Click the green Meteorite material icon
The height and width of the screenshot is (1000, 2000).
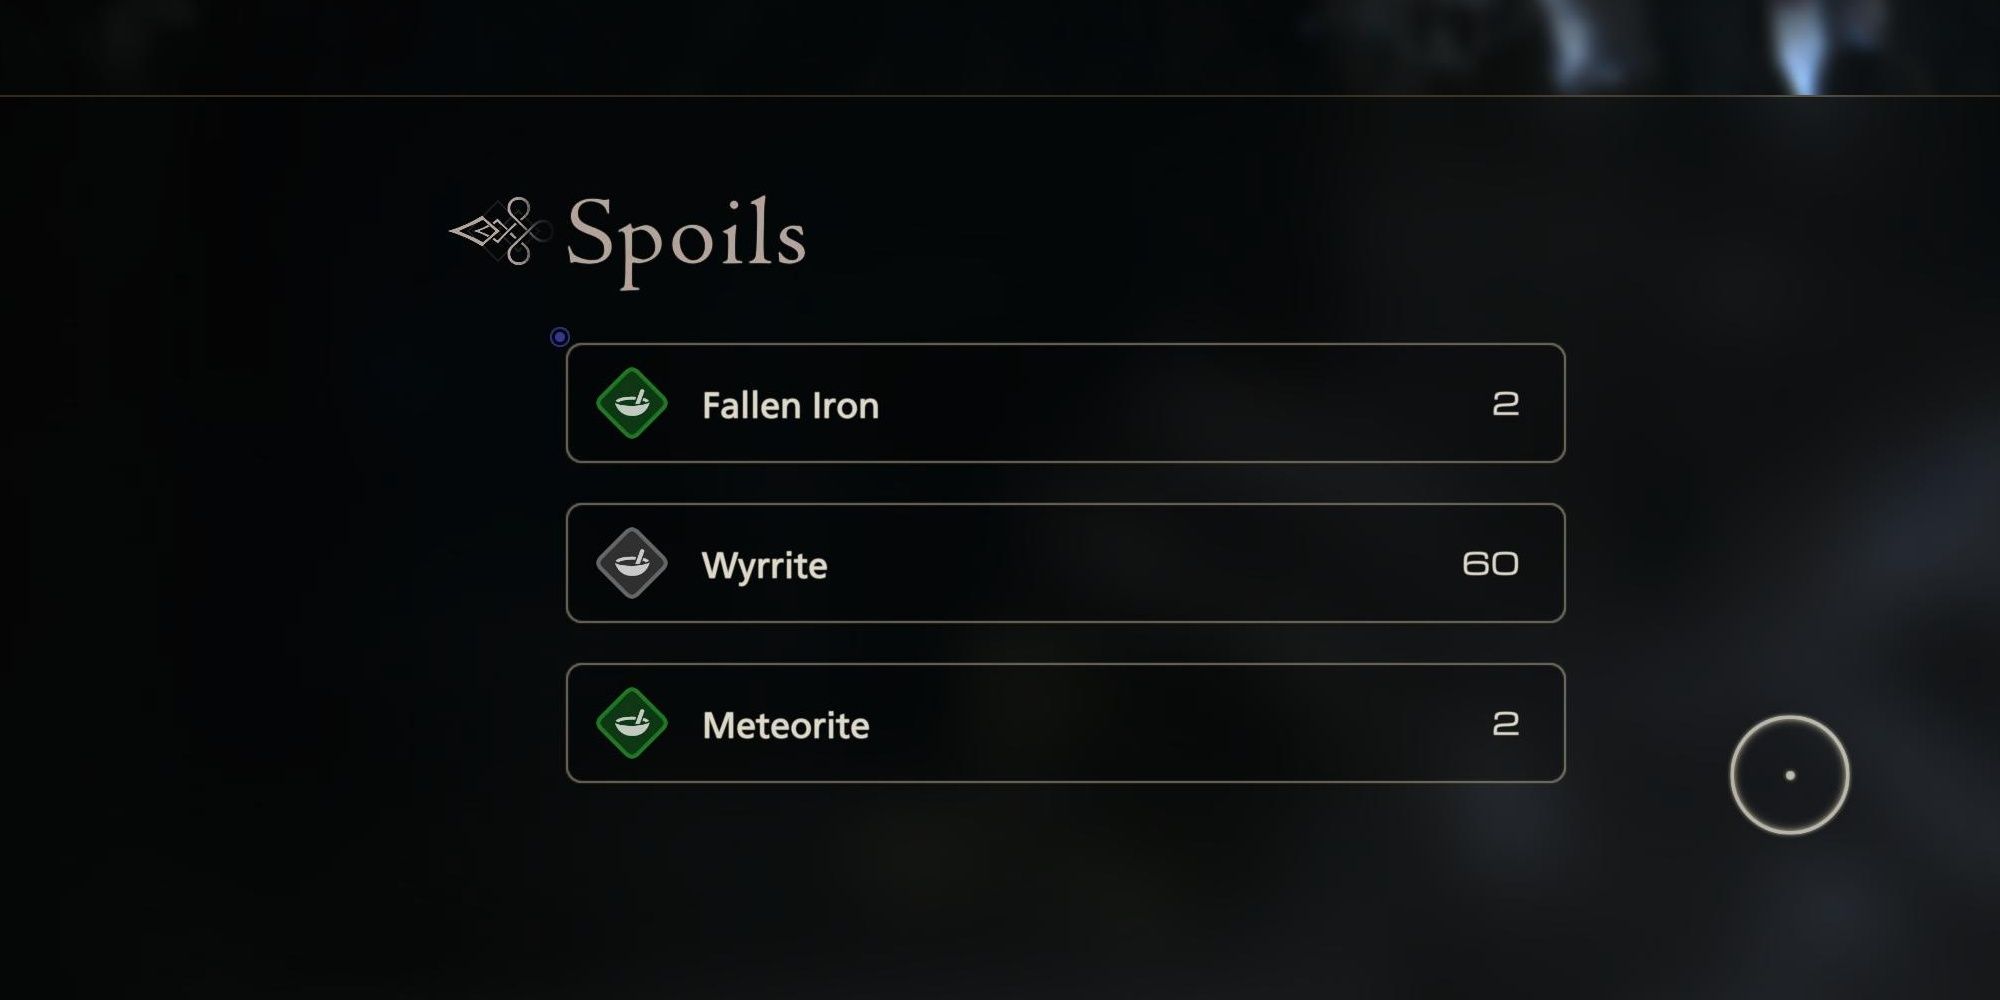[x=631, y=723]
